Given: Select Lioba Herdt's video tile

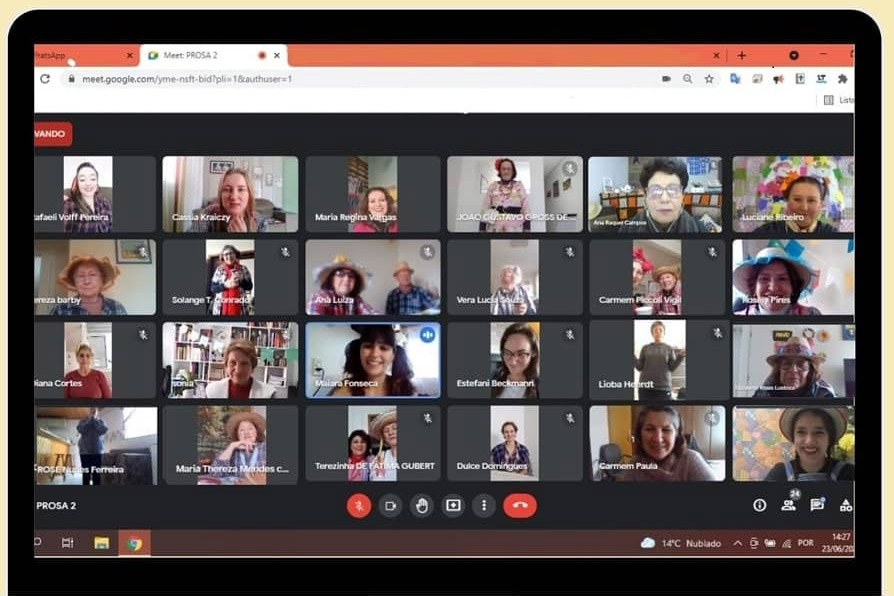Looking at the screenshot, I should coord(660,359).
